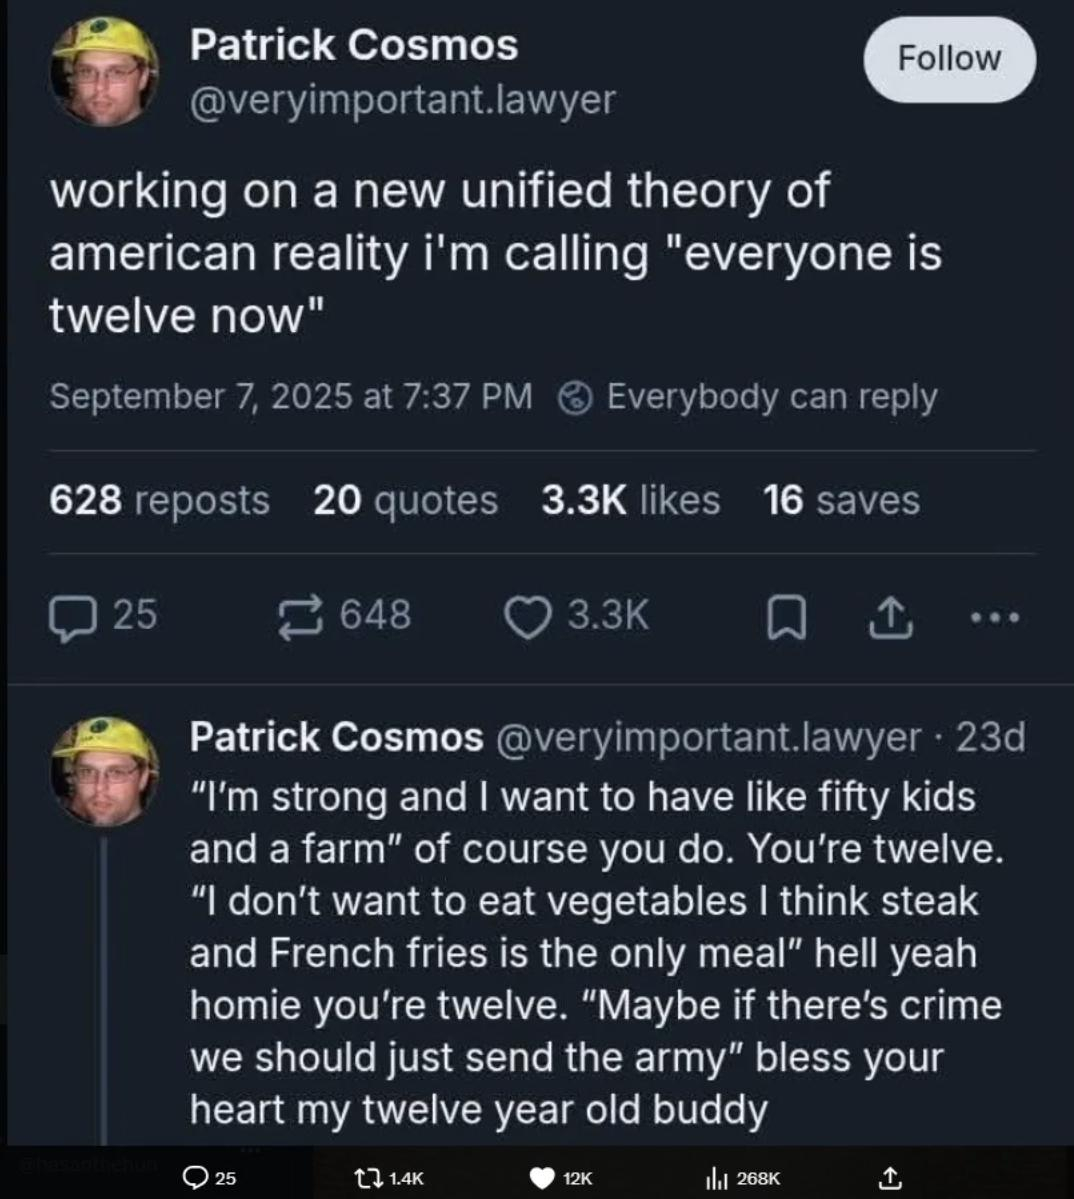Share the post using the upload-arrow icon beside the bookmark

pyautogui.click(x=889, y=618)
